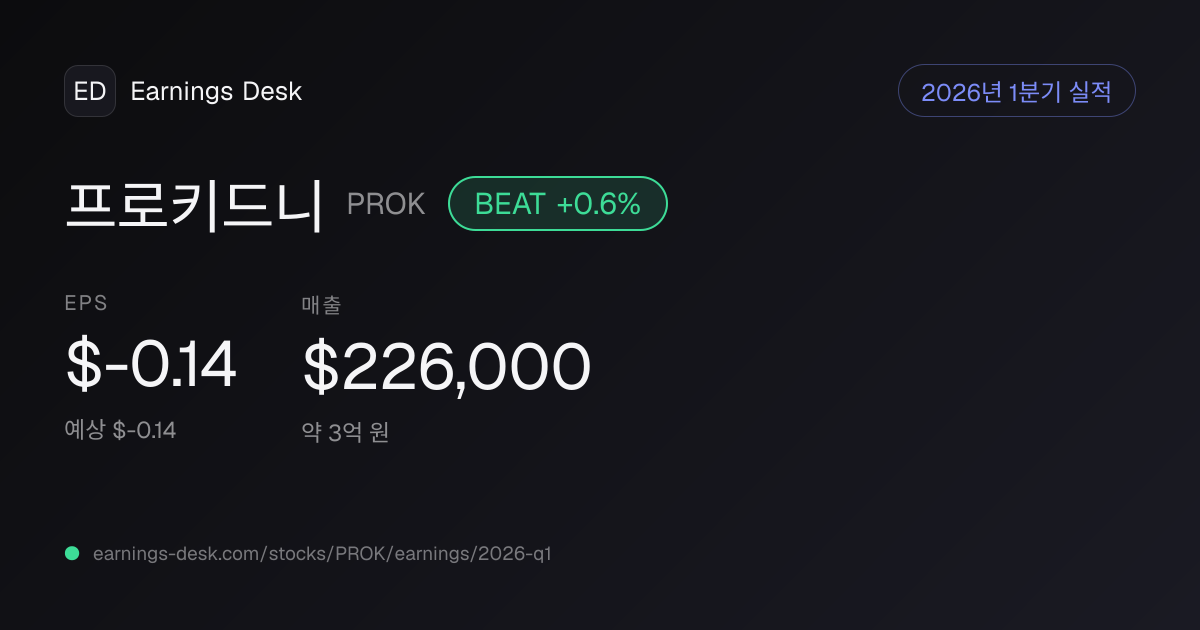Click the ED logo icon
The image size is (1200, 630).
pos(90,91)
